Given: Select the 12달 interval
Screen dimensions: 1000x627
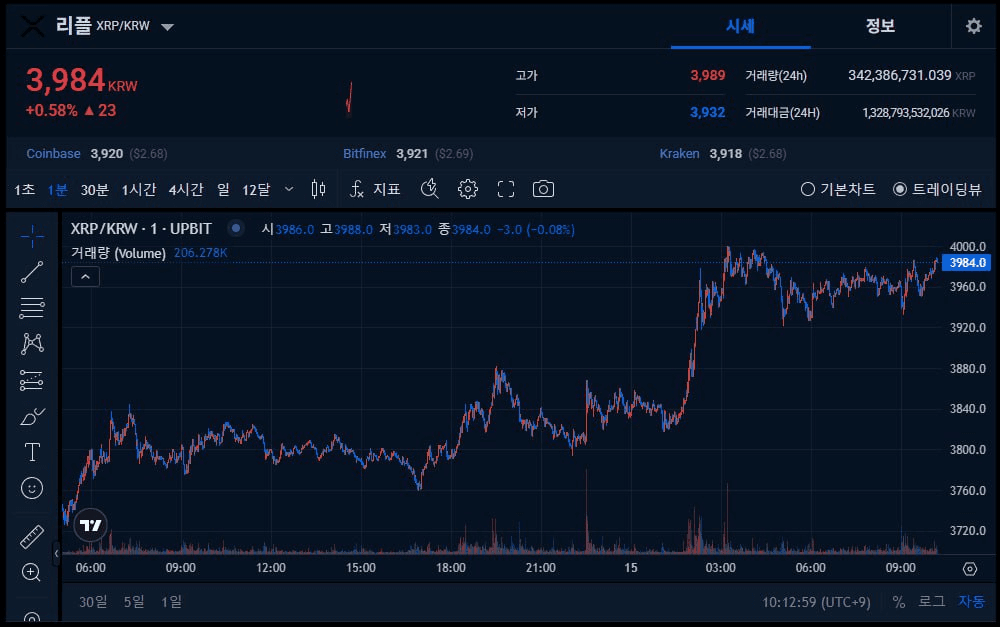Looking at the screenshot, I should pyautogui.click(x=256, y=189).
